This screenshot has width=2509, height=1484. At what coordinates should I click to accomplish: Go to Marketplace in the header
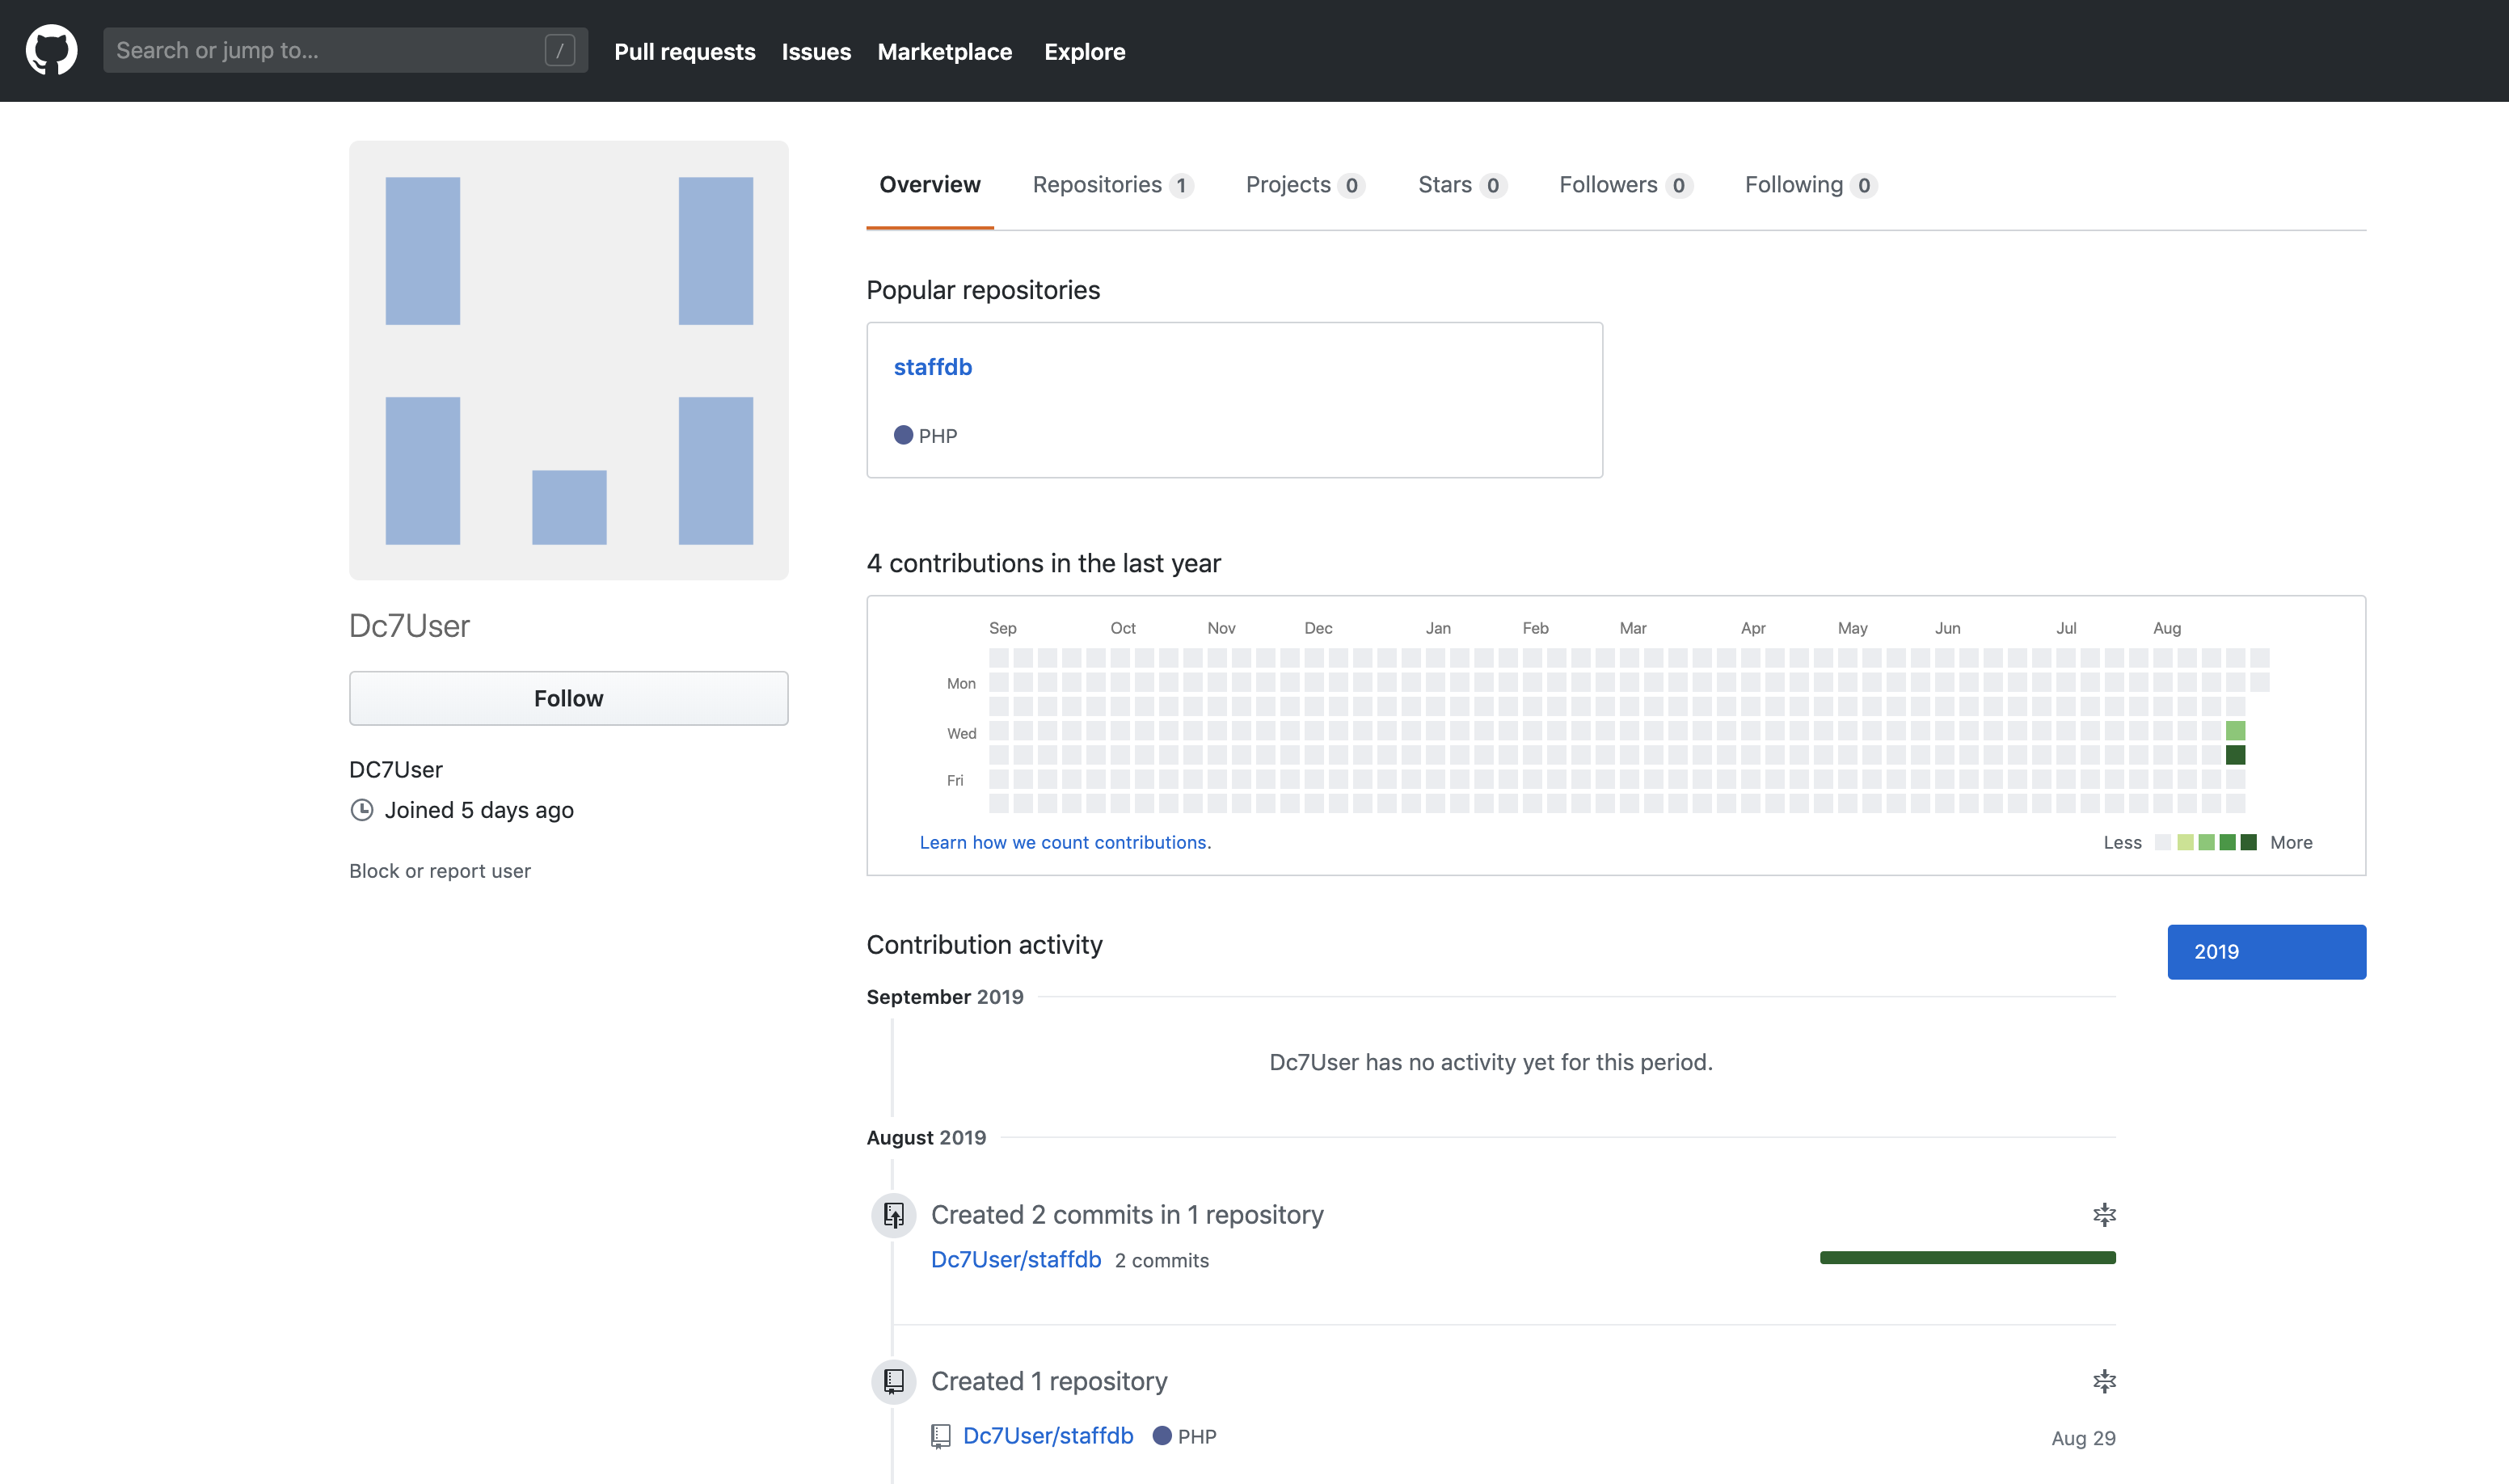(x=945, y=51)
